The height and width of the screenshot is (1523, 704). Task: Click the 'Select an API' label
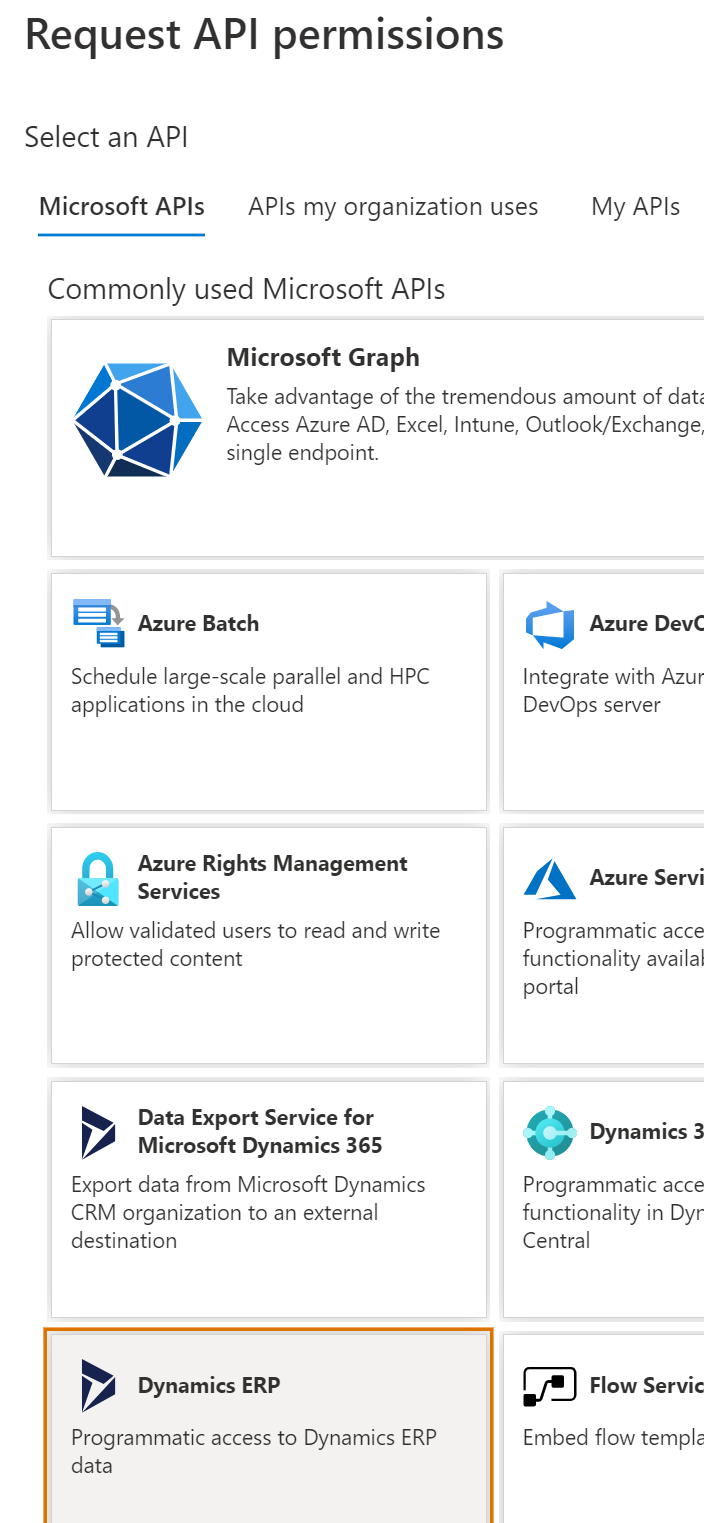(x=106, y=137)
